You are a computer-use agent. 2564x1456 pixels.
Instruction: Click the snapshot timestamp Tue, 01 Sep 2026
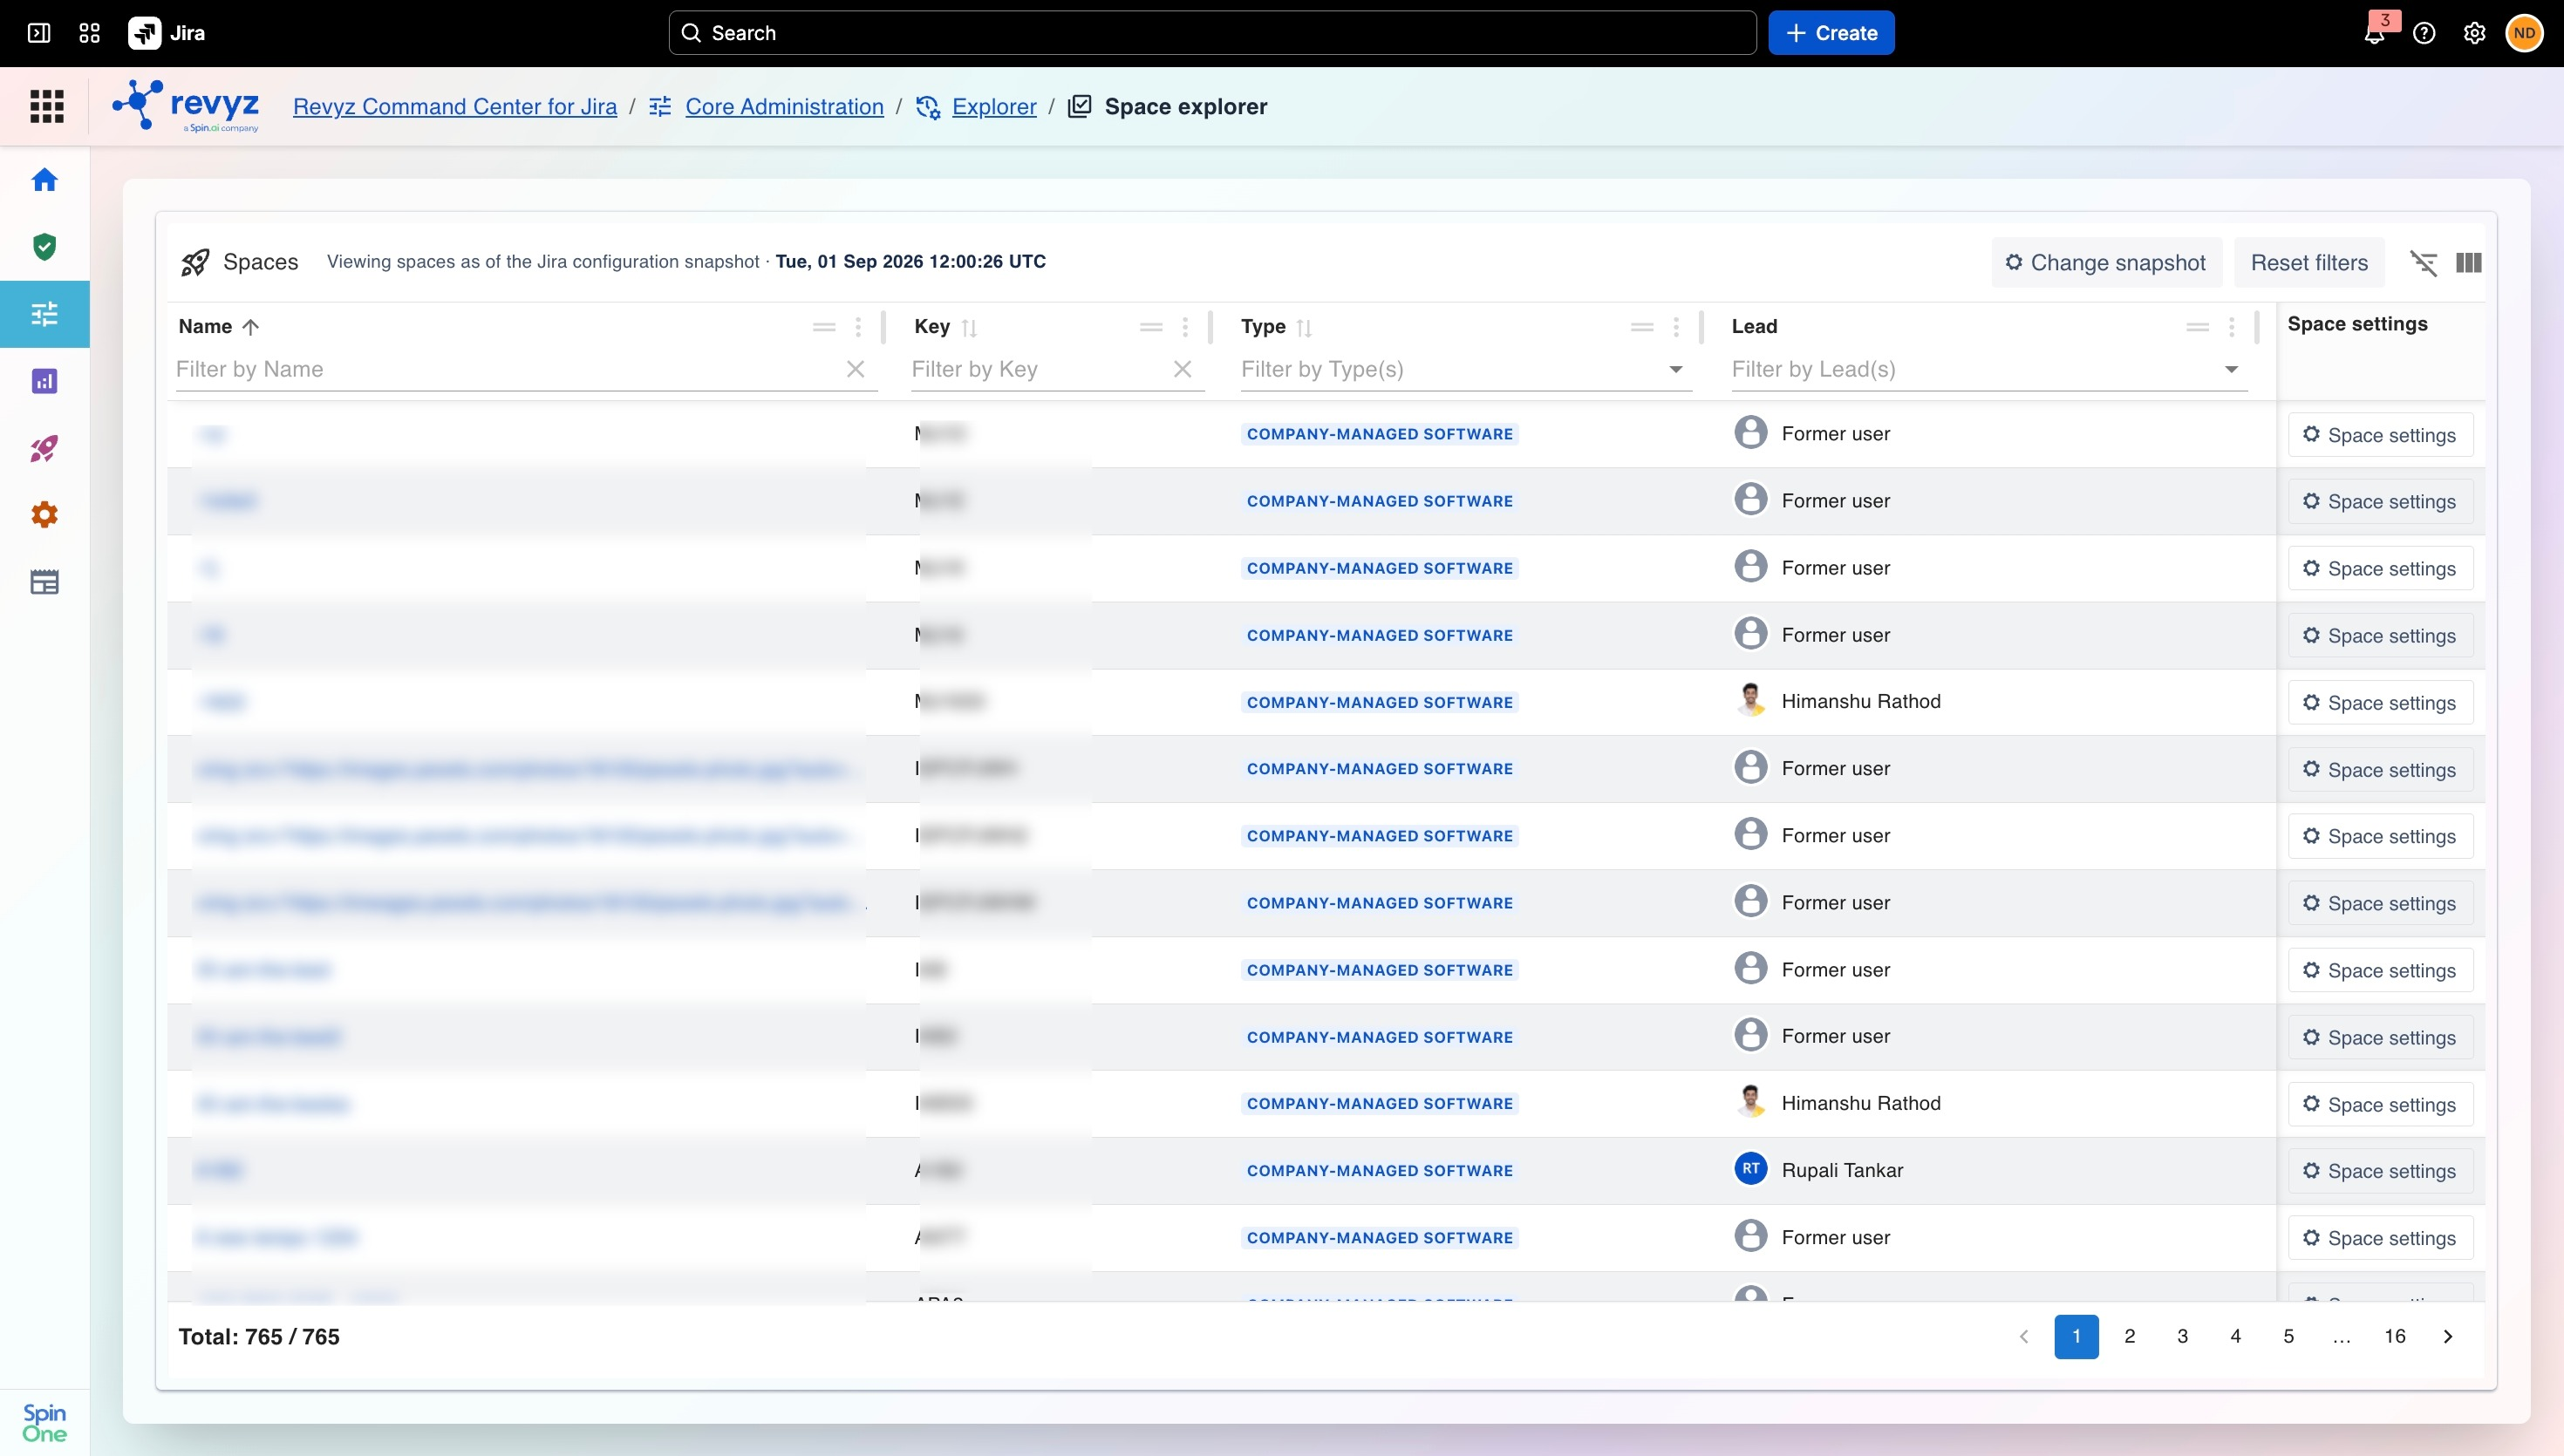(x=911, y=261)
